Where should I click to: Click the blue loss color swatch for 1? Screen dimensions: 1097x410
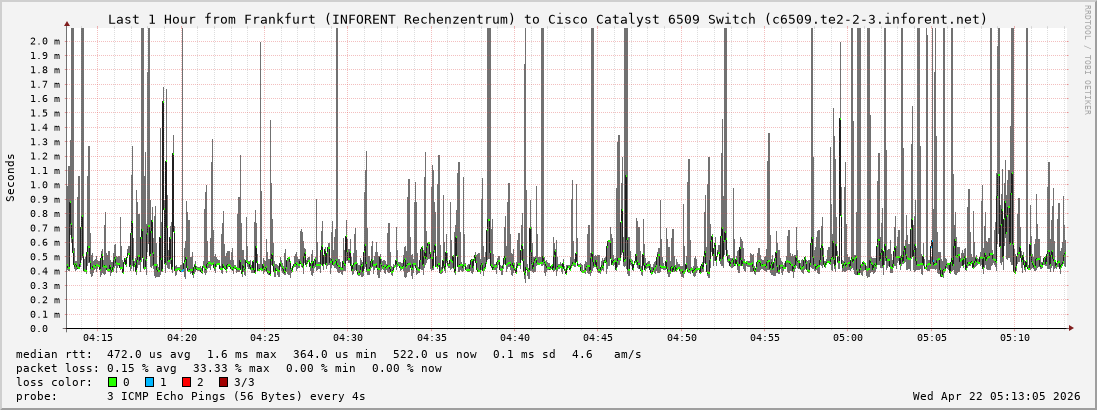(149, 382)
